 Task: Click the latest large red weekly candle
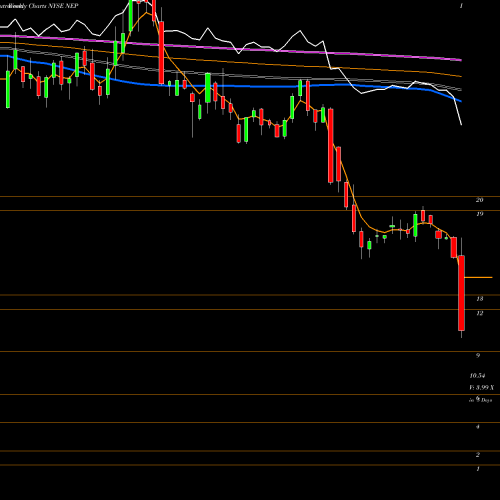(461, 293)
